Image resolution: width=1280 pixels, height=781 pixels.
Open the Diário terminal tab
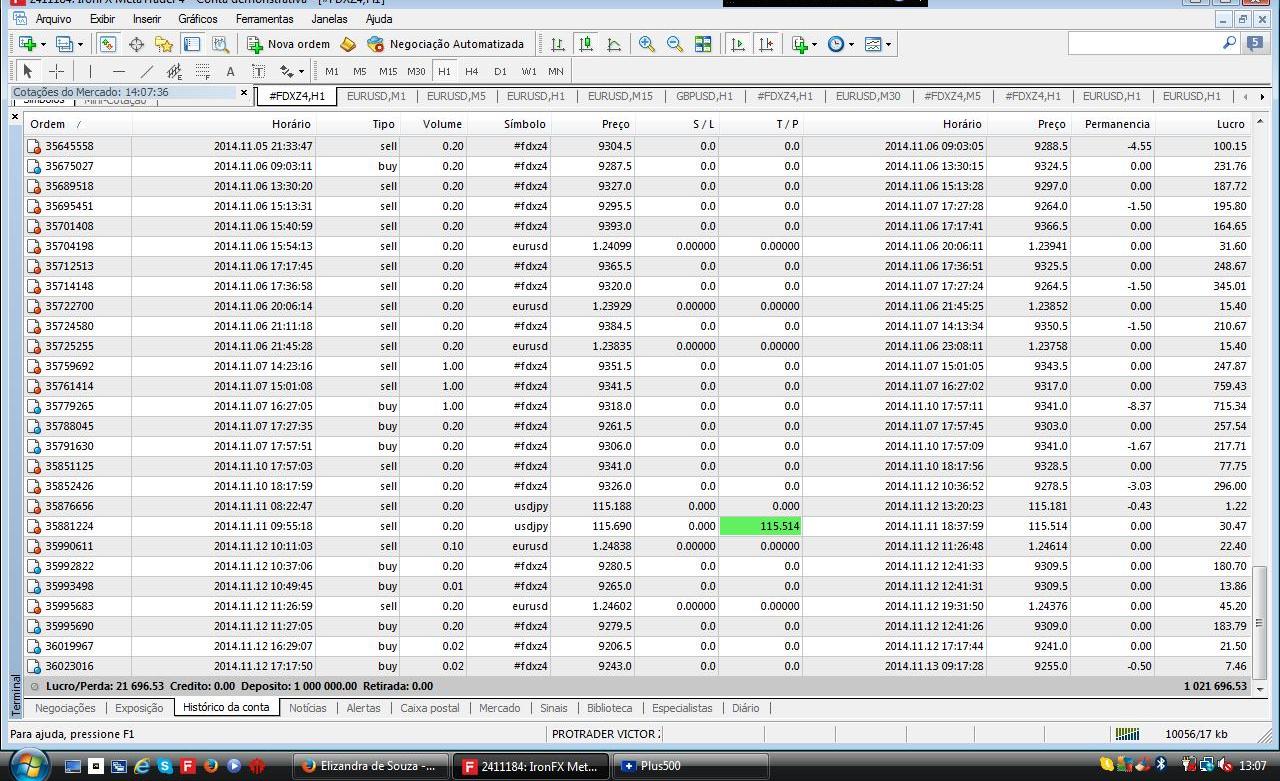tap(746, 708)
